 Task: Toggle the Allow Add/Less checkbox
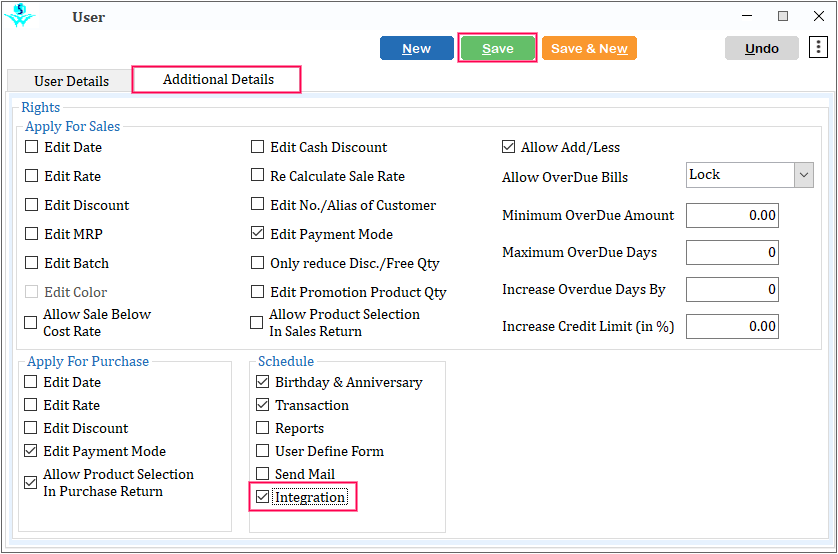pos(508,146)
